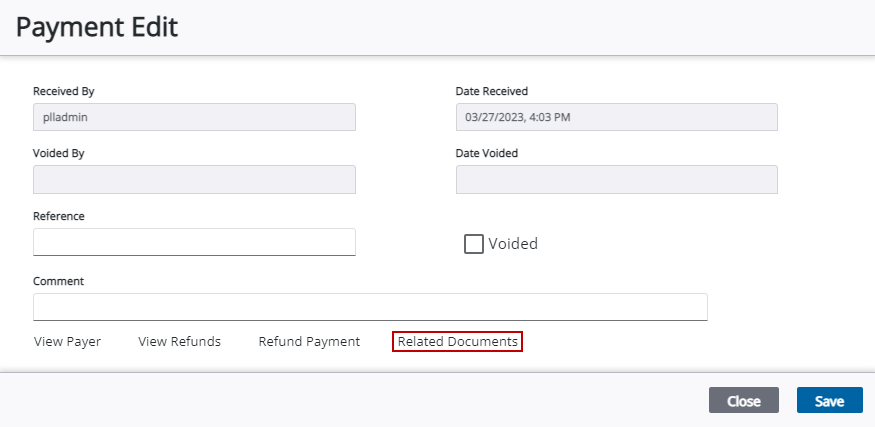
Task: Select the empty Date Voided field
Action: pos(616,179)
